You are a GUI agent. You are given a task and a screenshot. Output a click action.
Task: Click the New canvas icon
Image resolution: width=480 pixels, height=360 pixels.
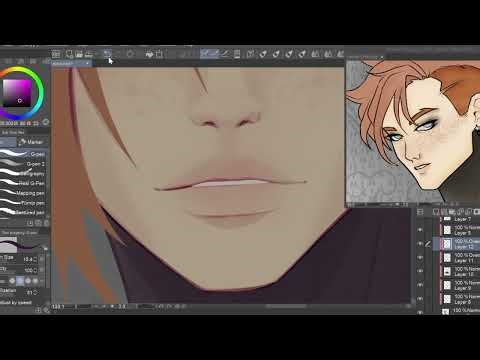coord(69,54)
